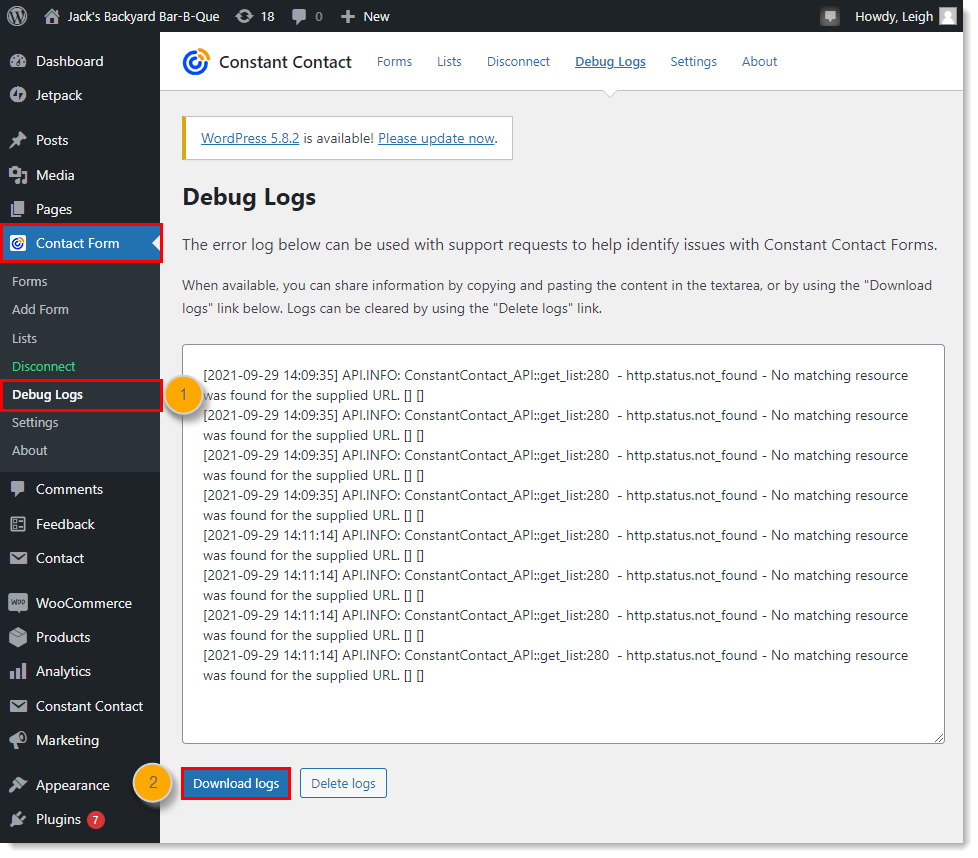
Task: Click the Contact Form Constant Contact icon
Action: pyautogui.click(x=18, y=243)
